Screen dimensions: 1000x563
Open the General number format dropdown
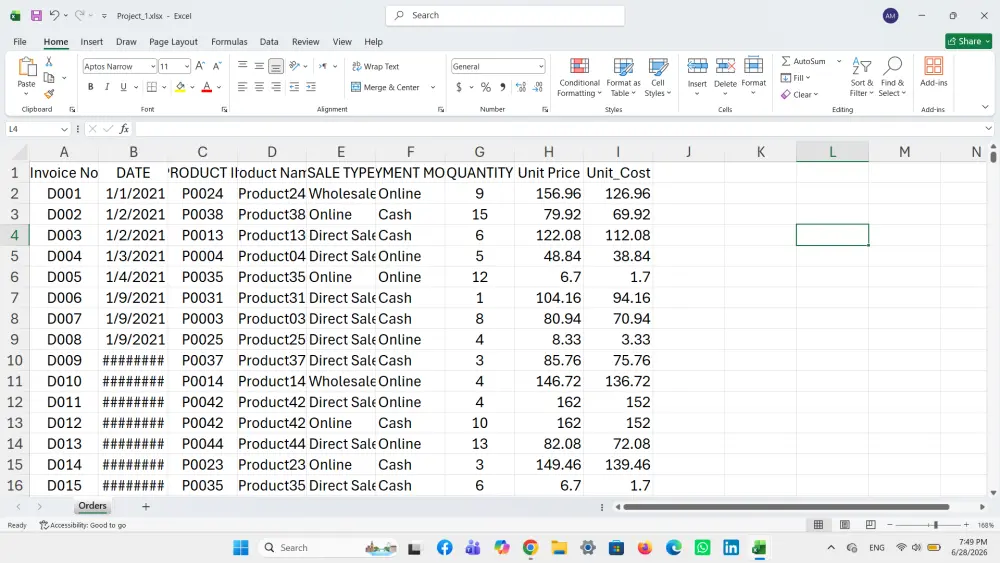pos(541,66)
